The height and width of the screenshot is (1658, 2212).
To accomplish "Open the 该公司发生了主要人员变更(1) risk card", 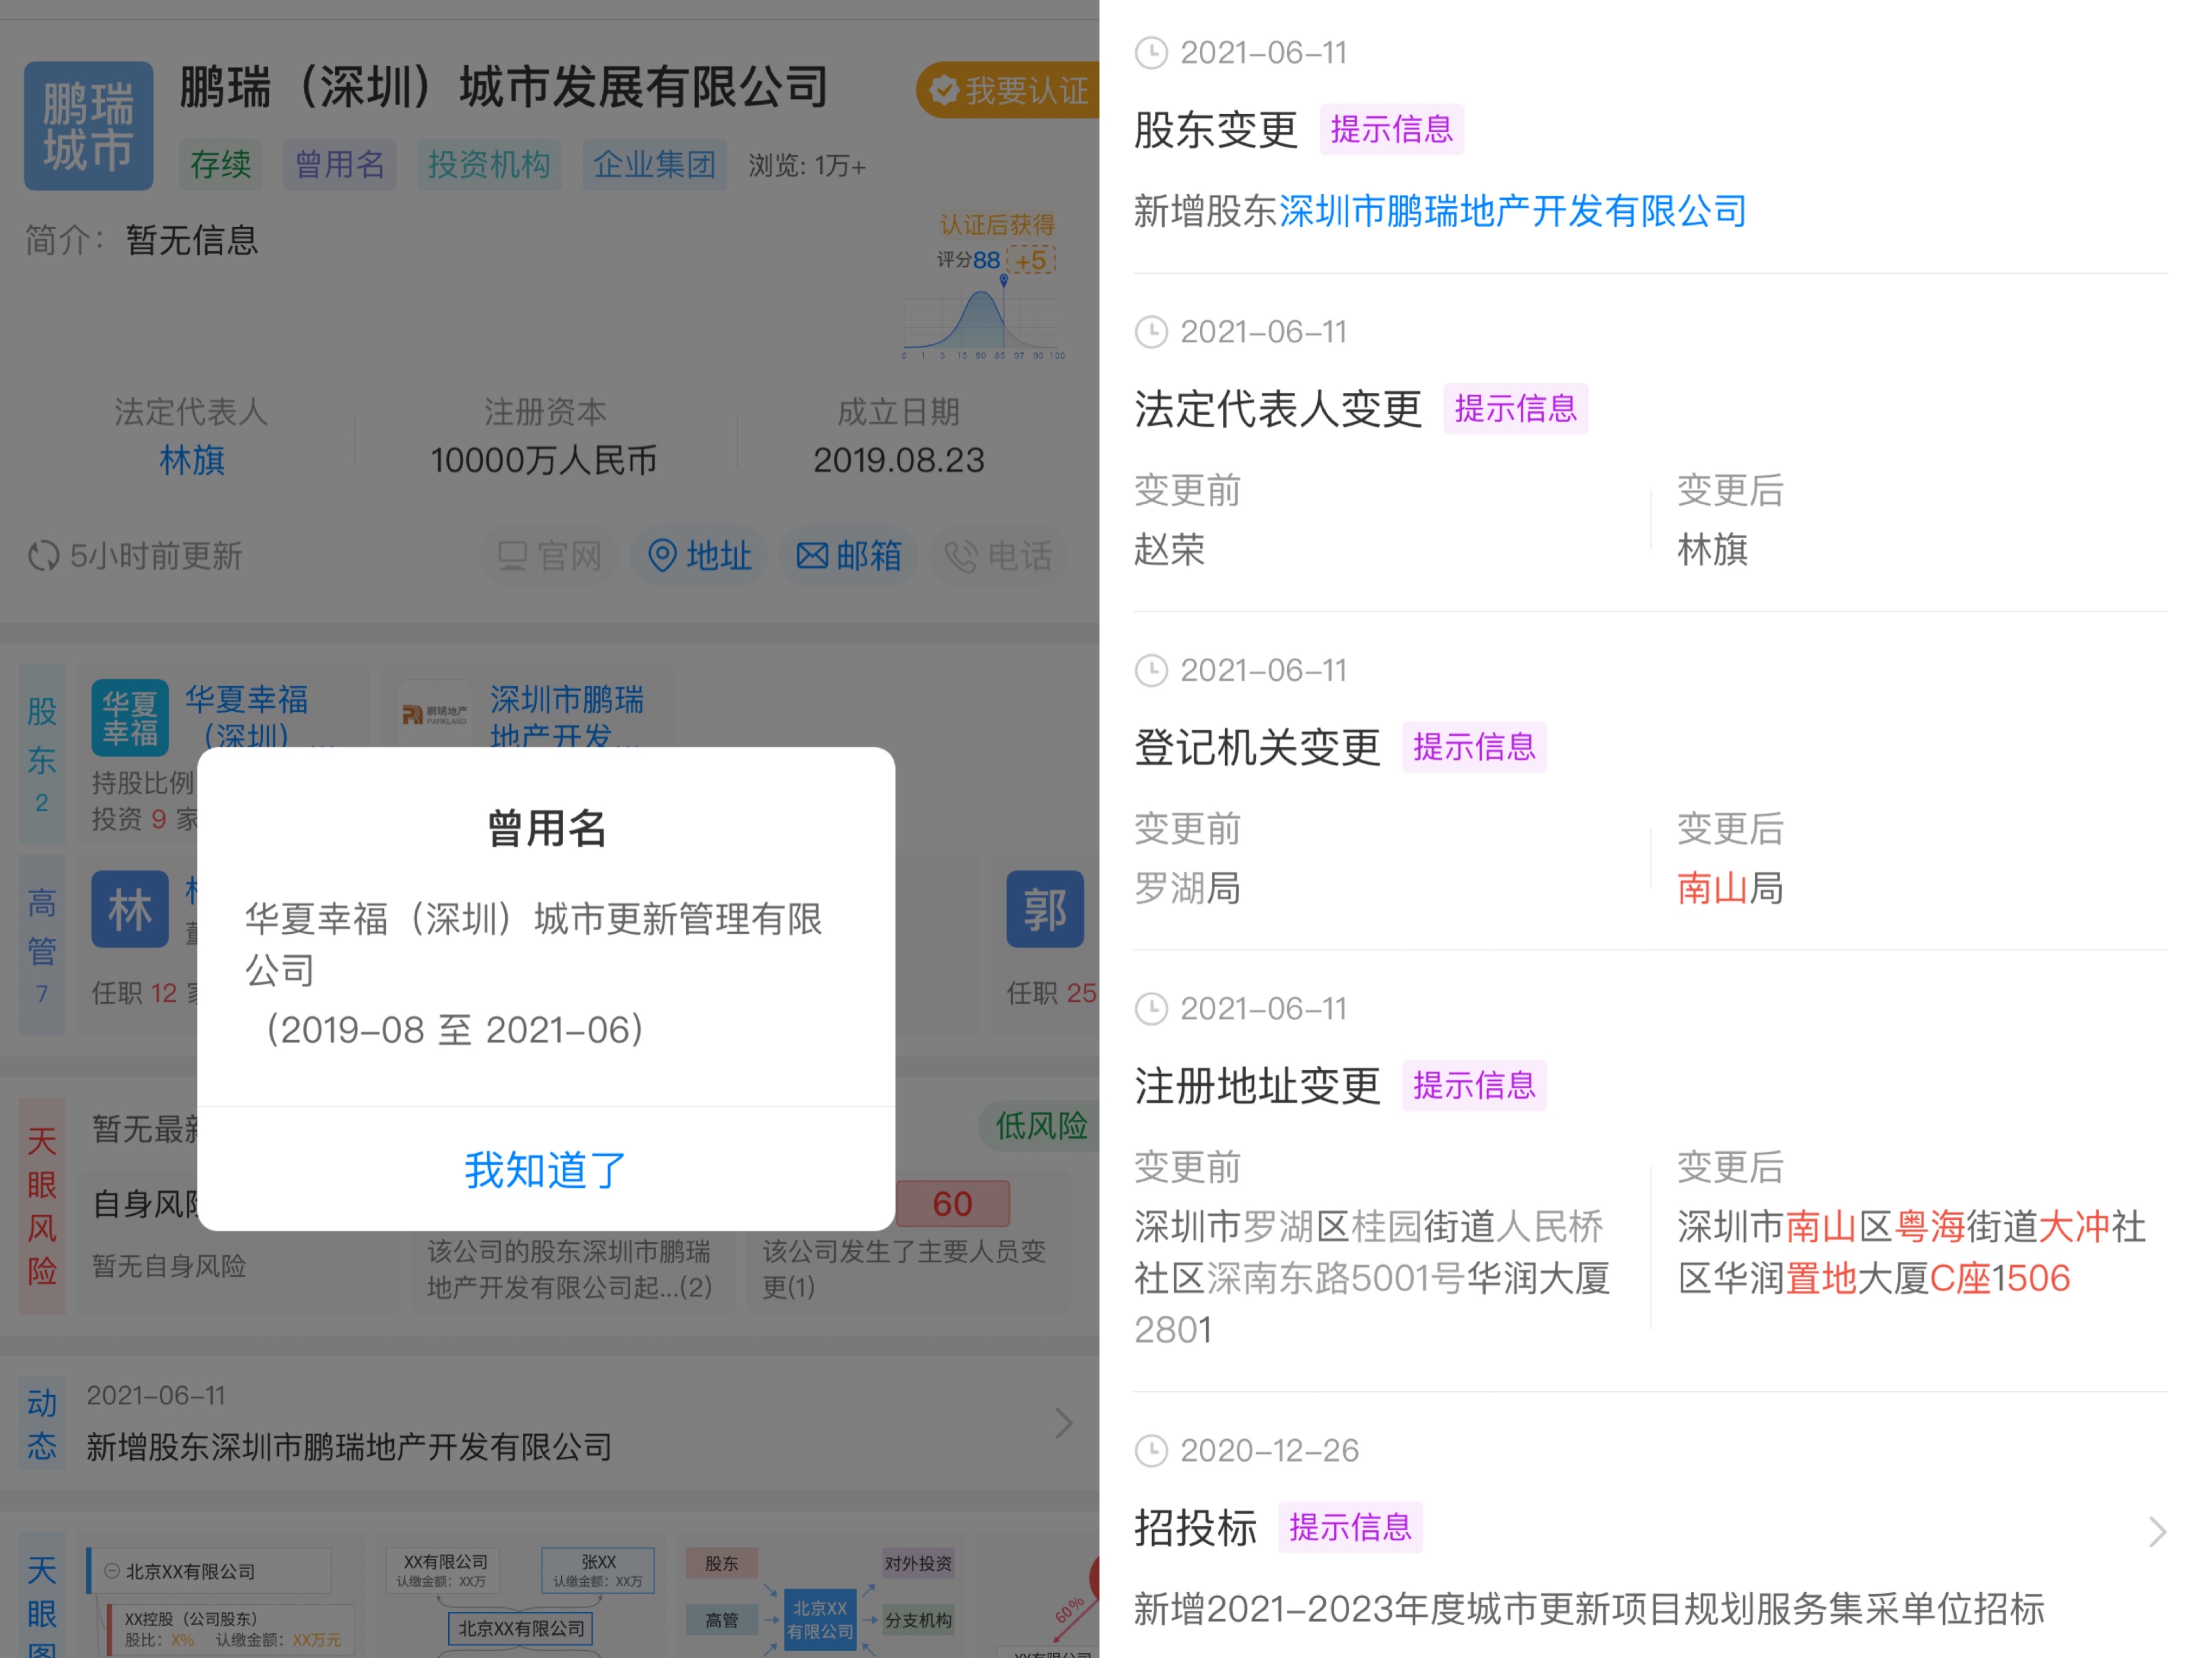I will point(908,1243).
